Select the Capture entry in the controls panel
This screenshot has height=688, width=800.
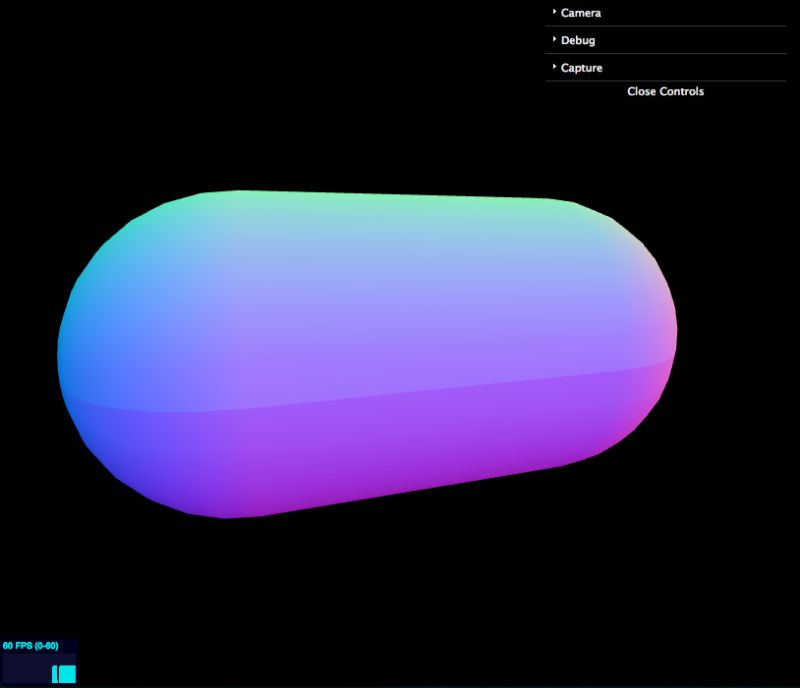(x=582, y=67)
